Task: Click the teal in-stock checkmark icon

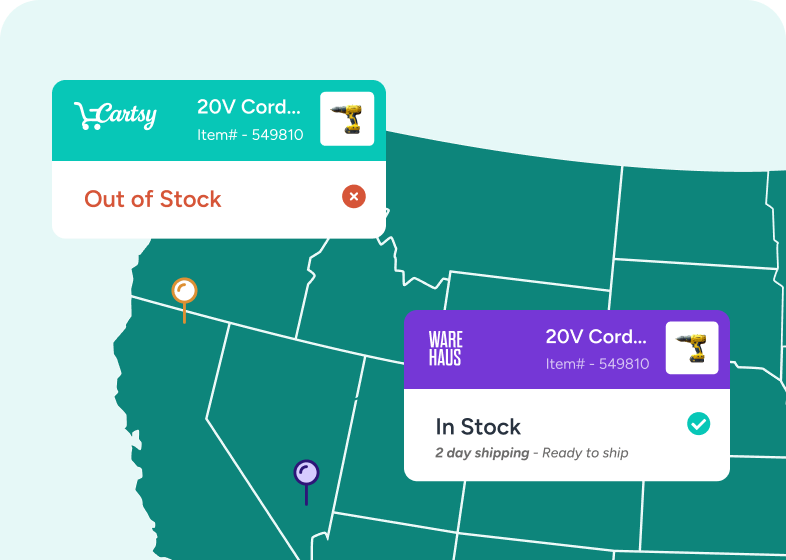Action: [698, 424]
